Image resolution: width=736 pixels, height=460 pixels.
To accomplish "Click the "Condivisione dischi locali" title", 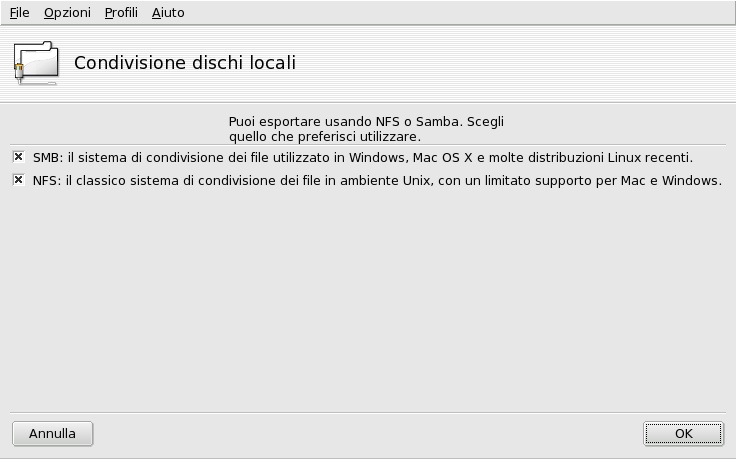I will pos(185,63).
